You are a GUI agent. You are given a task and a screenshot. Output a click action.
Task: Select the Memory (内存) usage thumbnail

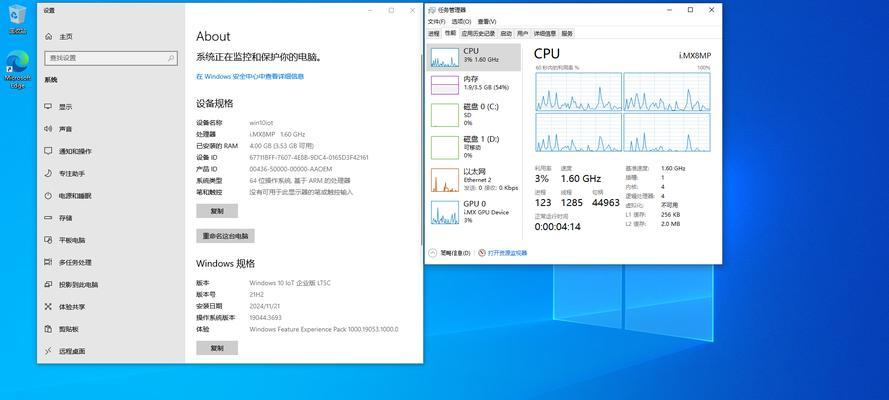coord(444,85)
